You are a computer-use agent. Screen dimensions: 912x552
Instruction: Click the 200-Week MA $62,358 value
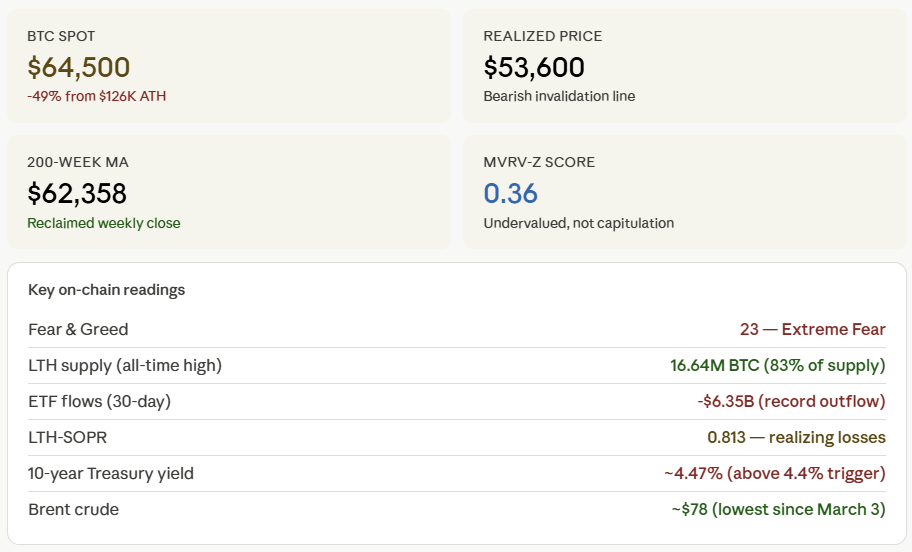click(x=77, y=193)
